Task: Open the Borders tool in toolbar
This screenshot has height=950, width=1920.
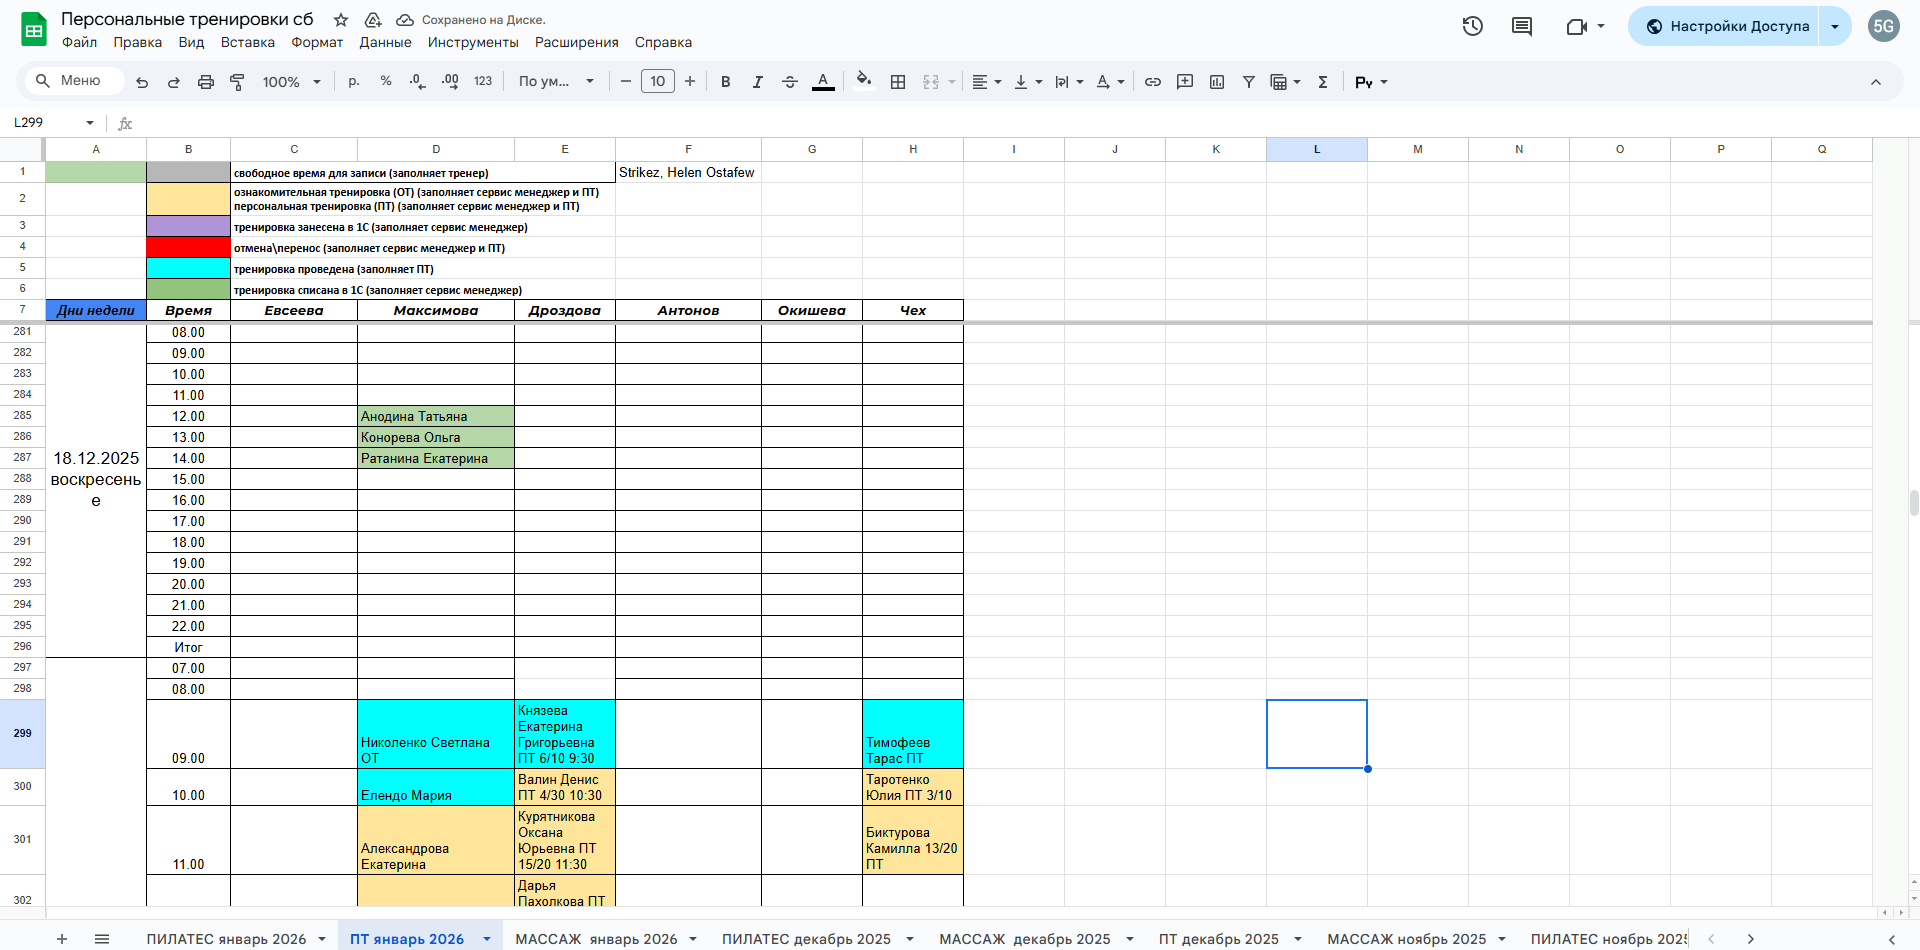Action: click(x=898, y=82)
